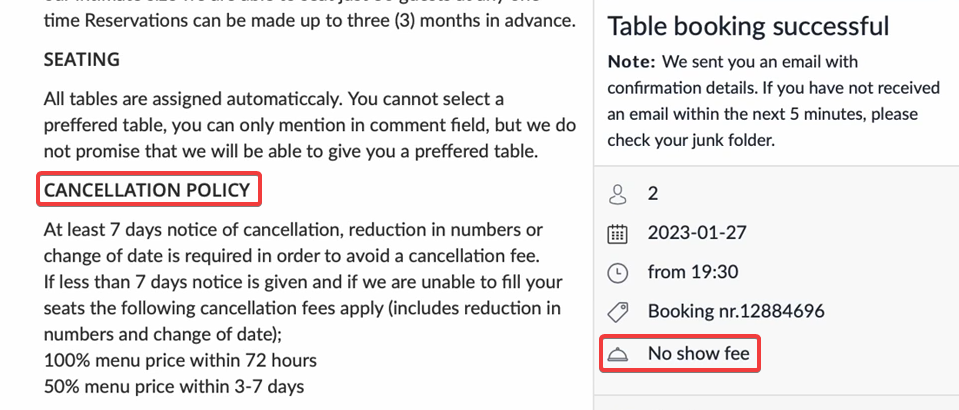Click the 100% menu price within 72 hours line
Screen dimensions: 959x410
coord(180,360)
